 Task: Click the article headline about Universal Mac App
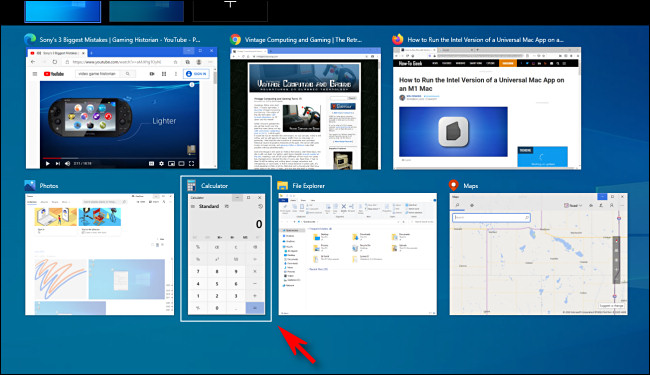[x=481, y=84]
